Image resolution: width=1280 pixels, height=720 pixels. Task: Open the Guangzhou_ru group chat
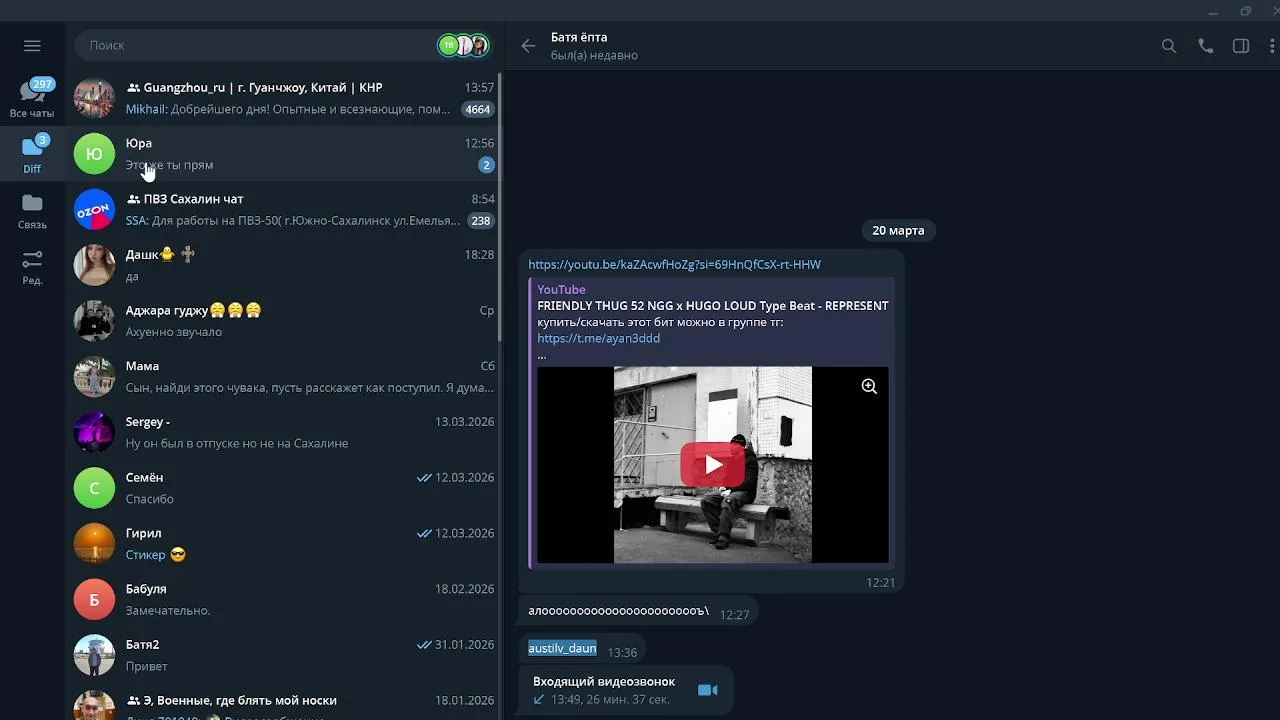click(283, 98)
